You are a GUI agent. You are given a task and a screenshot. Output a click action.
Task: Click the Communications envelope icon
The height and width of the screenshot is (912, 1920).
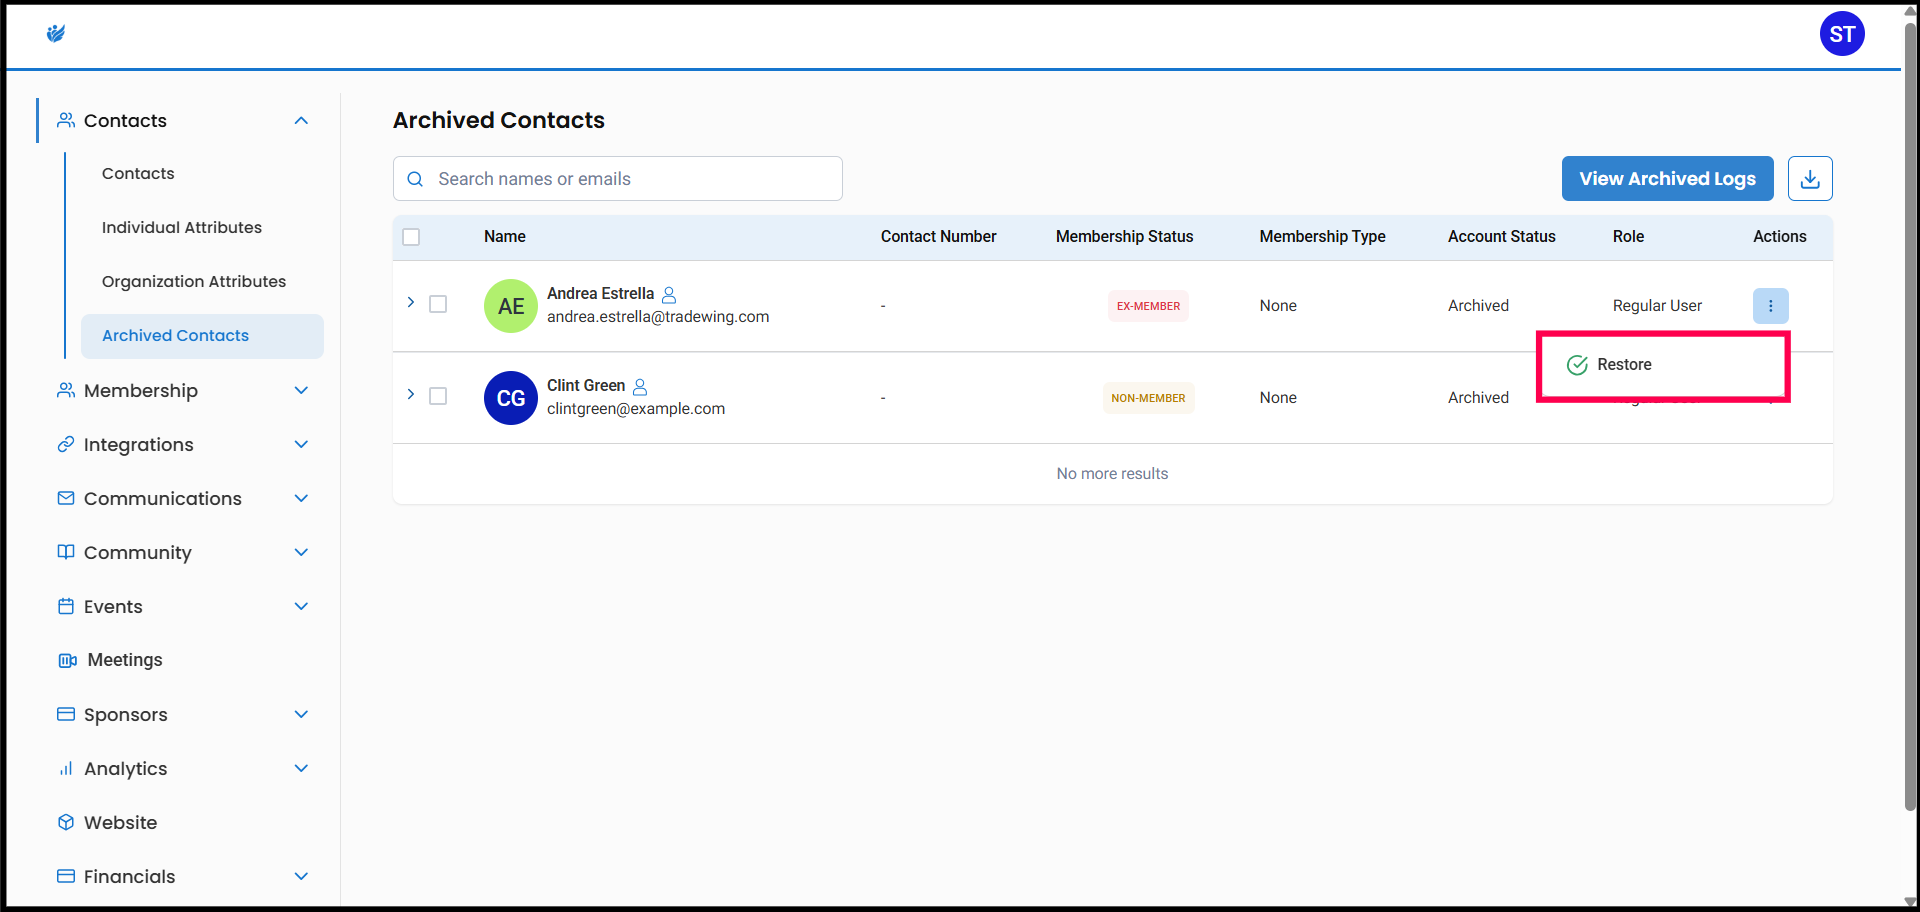click(66, 498)
